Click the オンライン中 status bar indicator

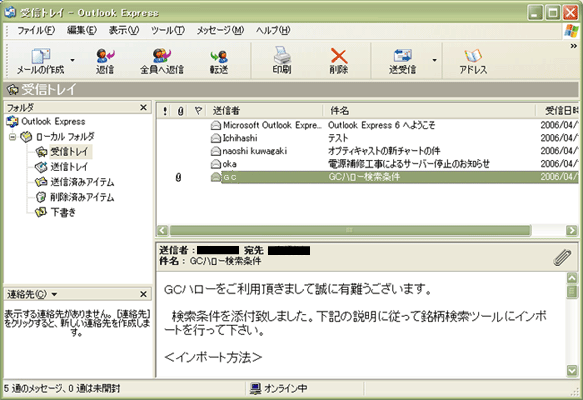coord(278,389)
